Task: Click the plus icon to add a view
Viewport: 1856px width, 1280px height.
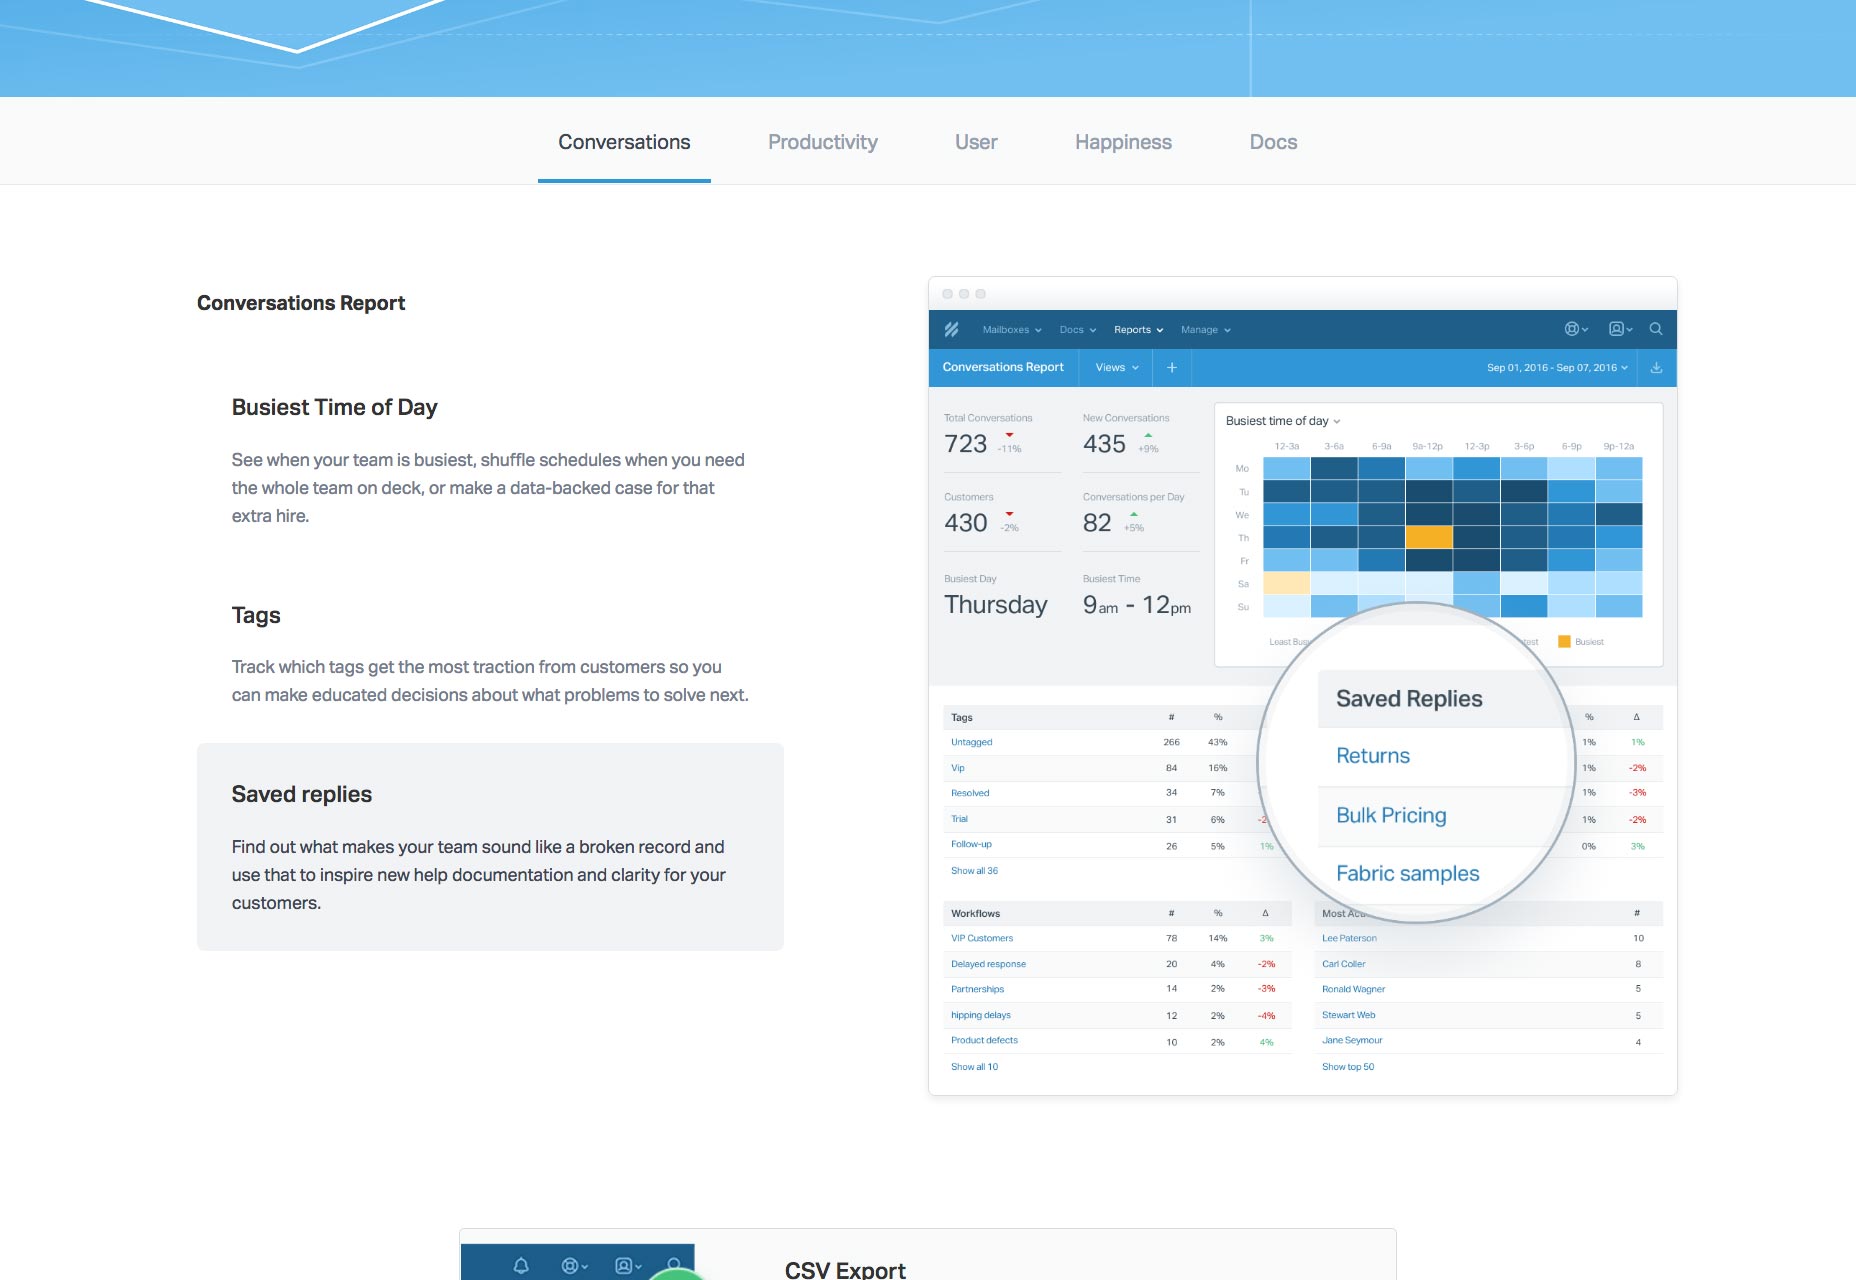Action: click(1172, 368)
